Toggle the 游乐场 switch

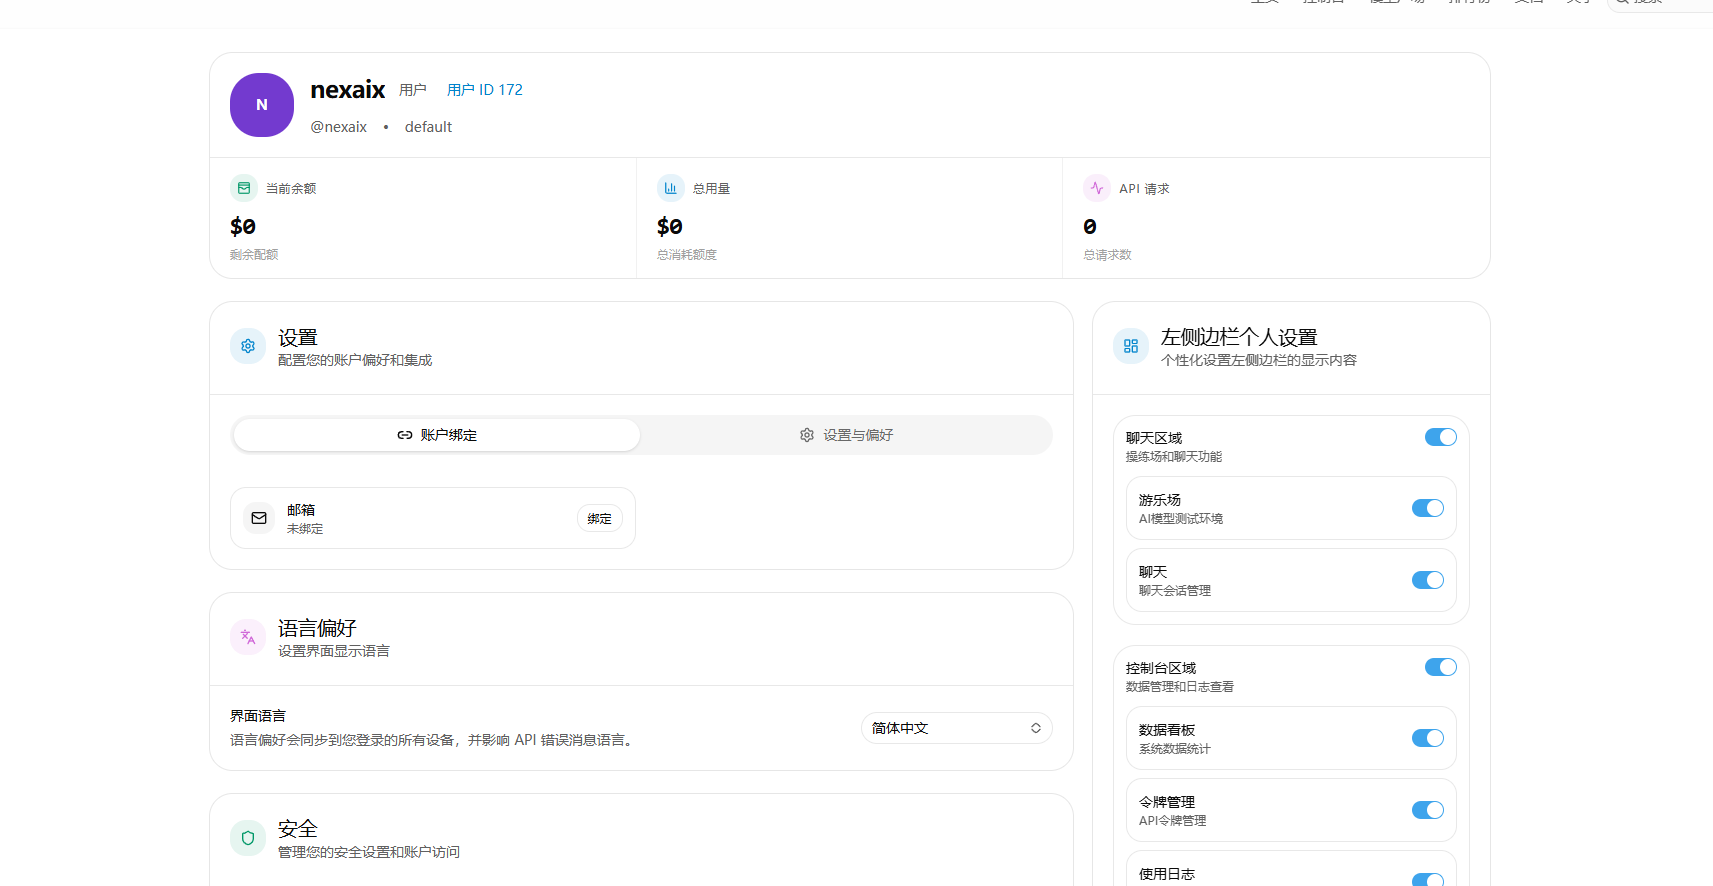1428,508
